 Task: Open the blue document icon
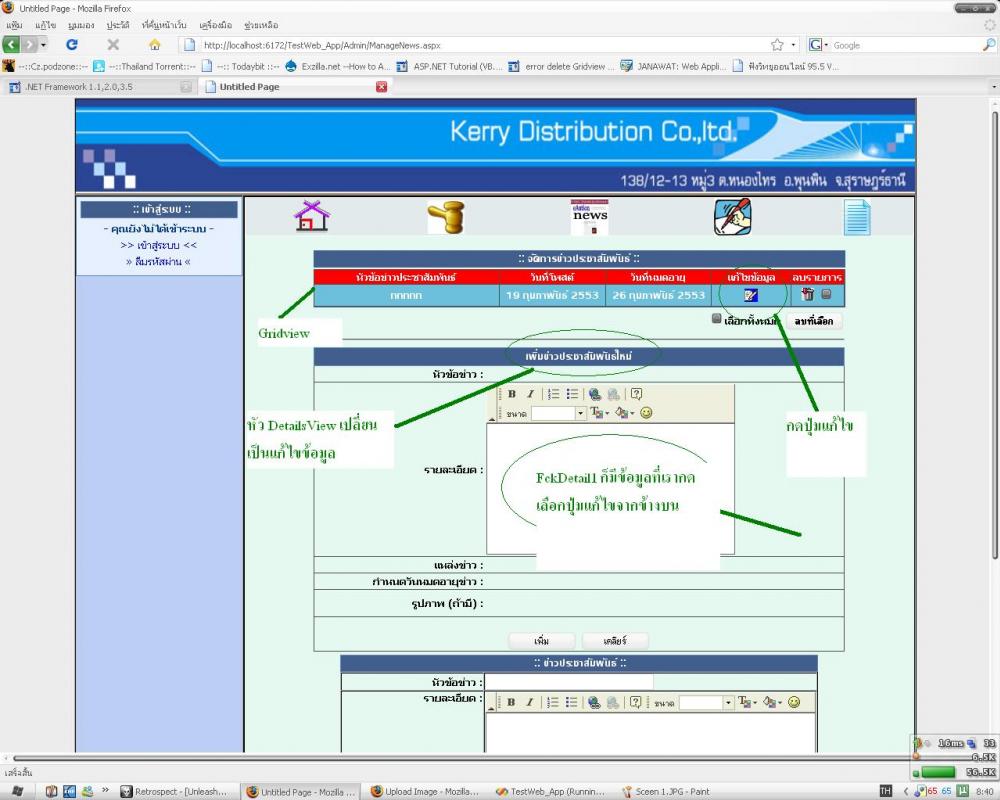click(857, 218)
